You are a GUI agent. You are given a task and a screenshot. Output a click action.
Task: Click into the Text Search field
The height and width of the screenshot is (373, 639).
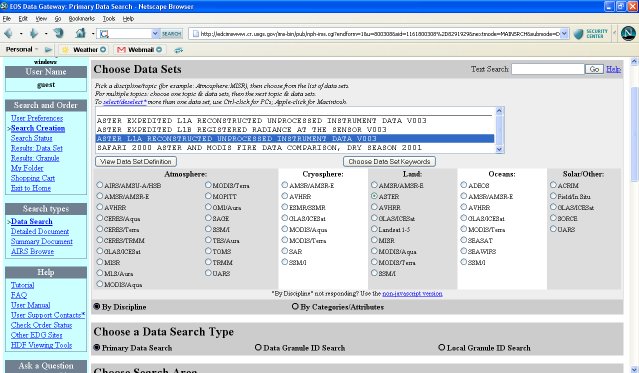(x=548, y=69)
